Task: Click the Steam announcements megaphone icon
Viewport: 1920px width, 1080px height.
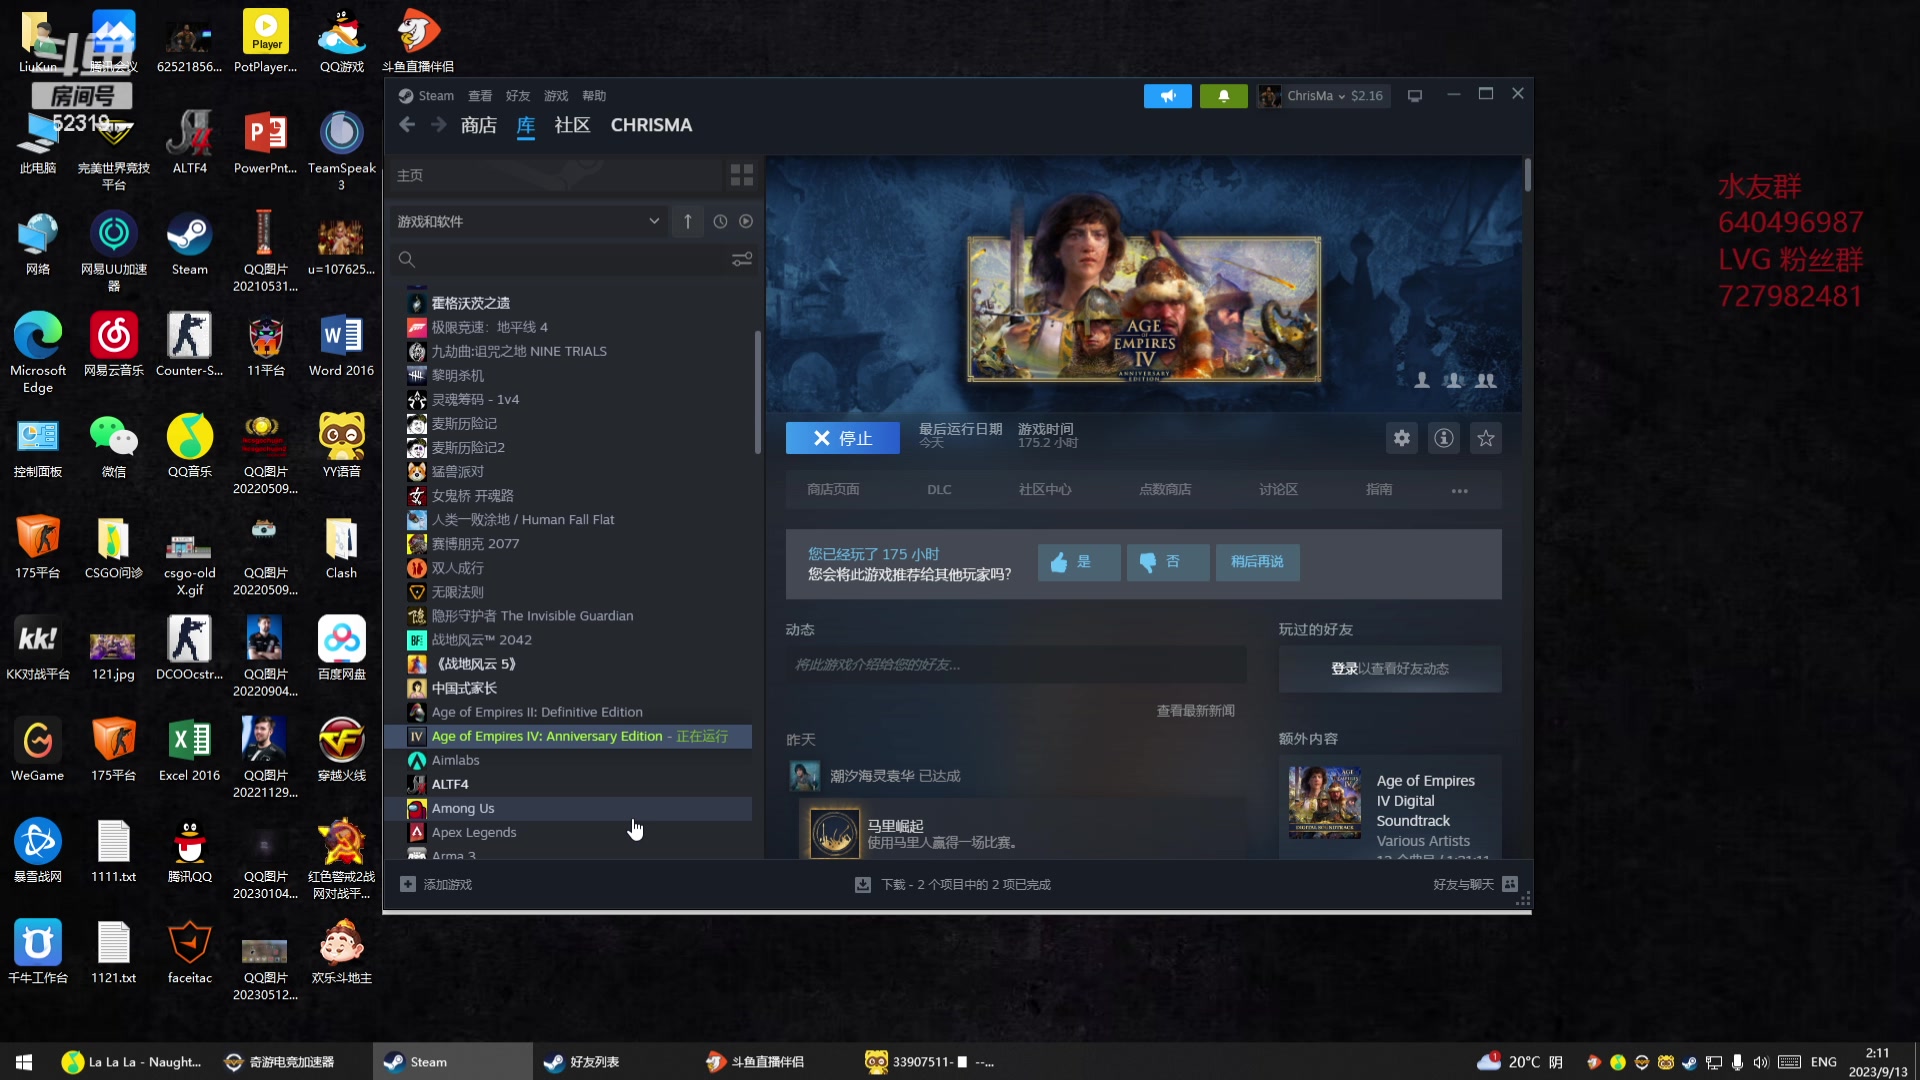Action: tap(1167, 96)
